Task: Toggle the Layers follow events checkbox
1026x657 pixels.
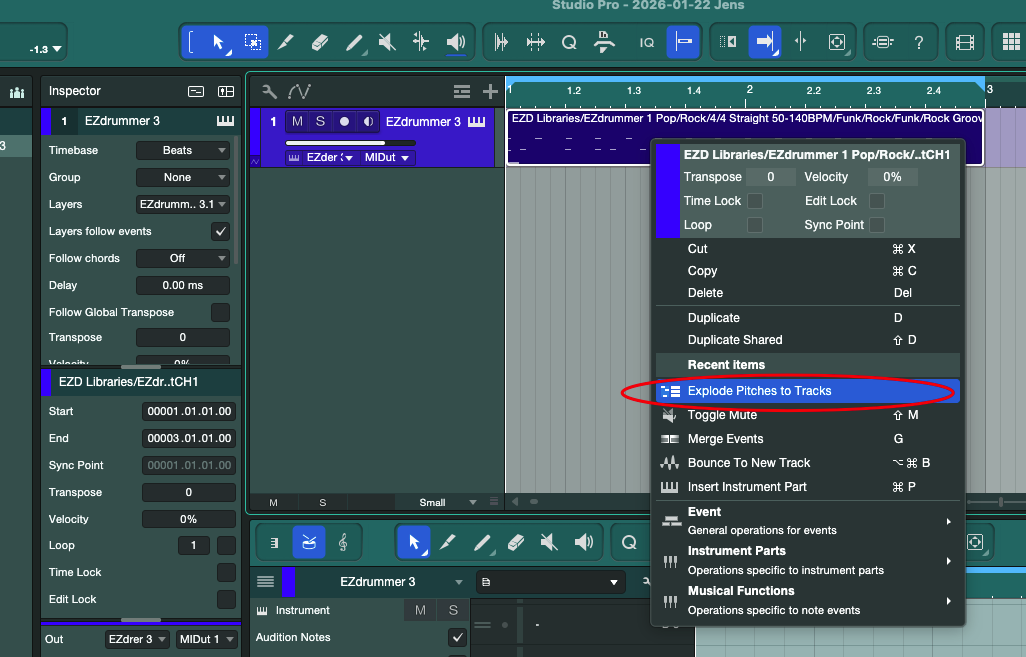Action: 220,231
